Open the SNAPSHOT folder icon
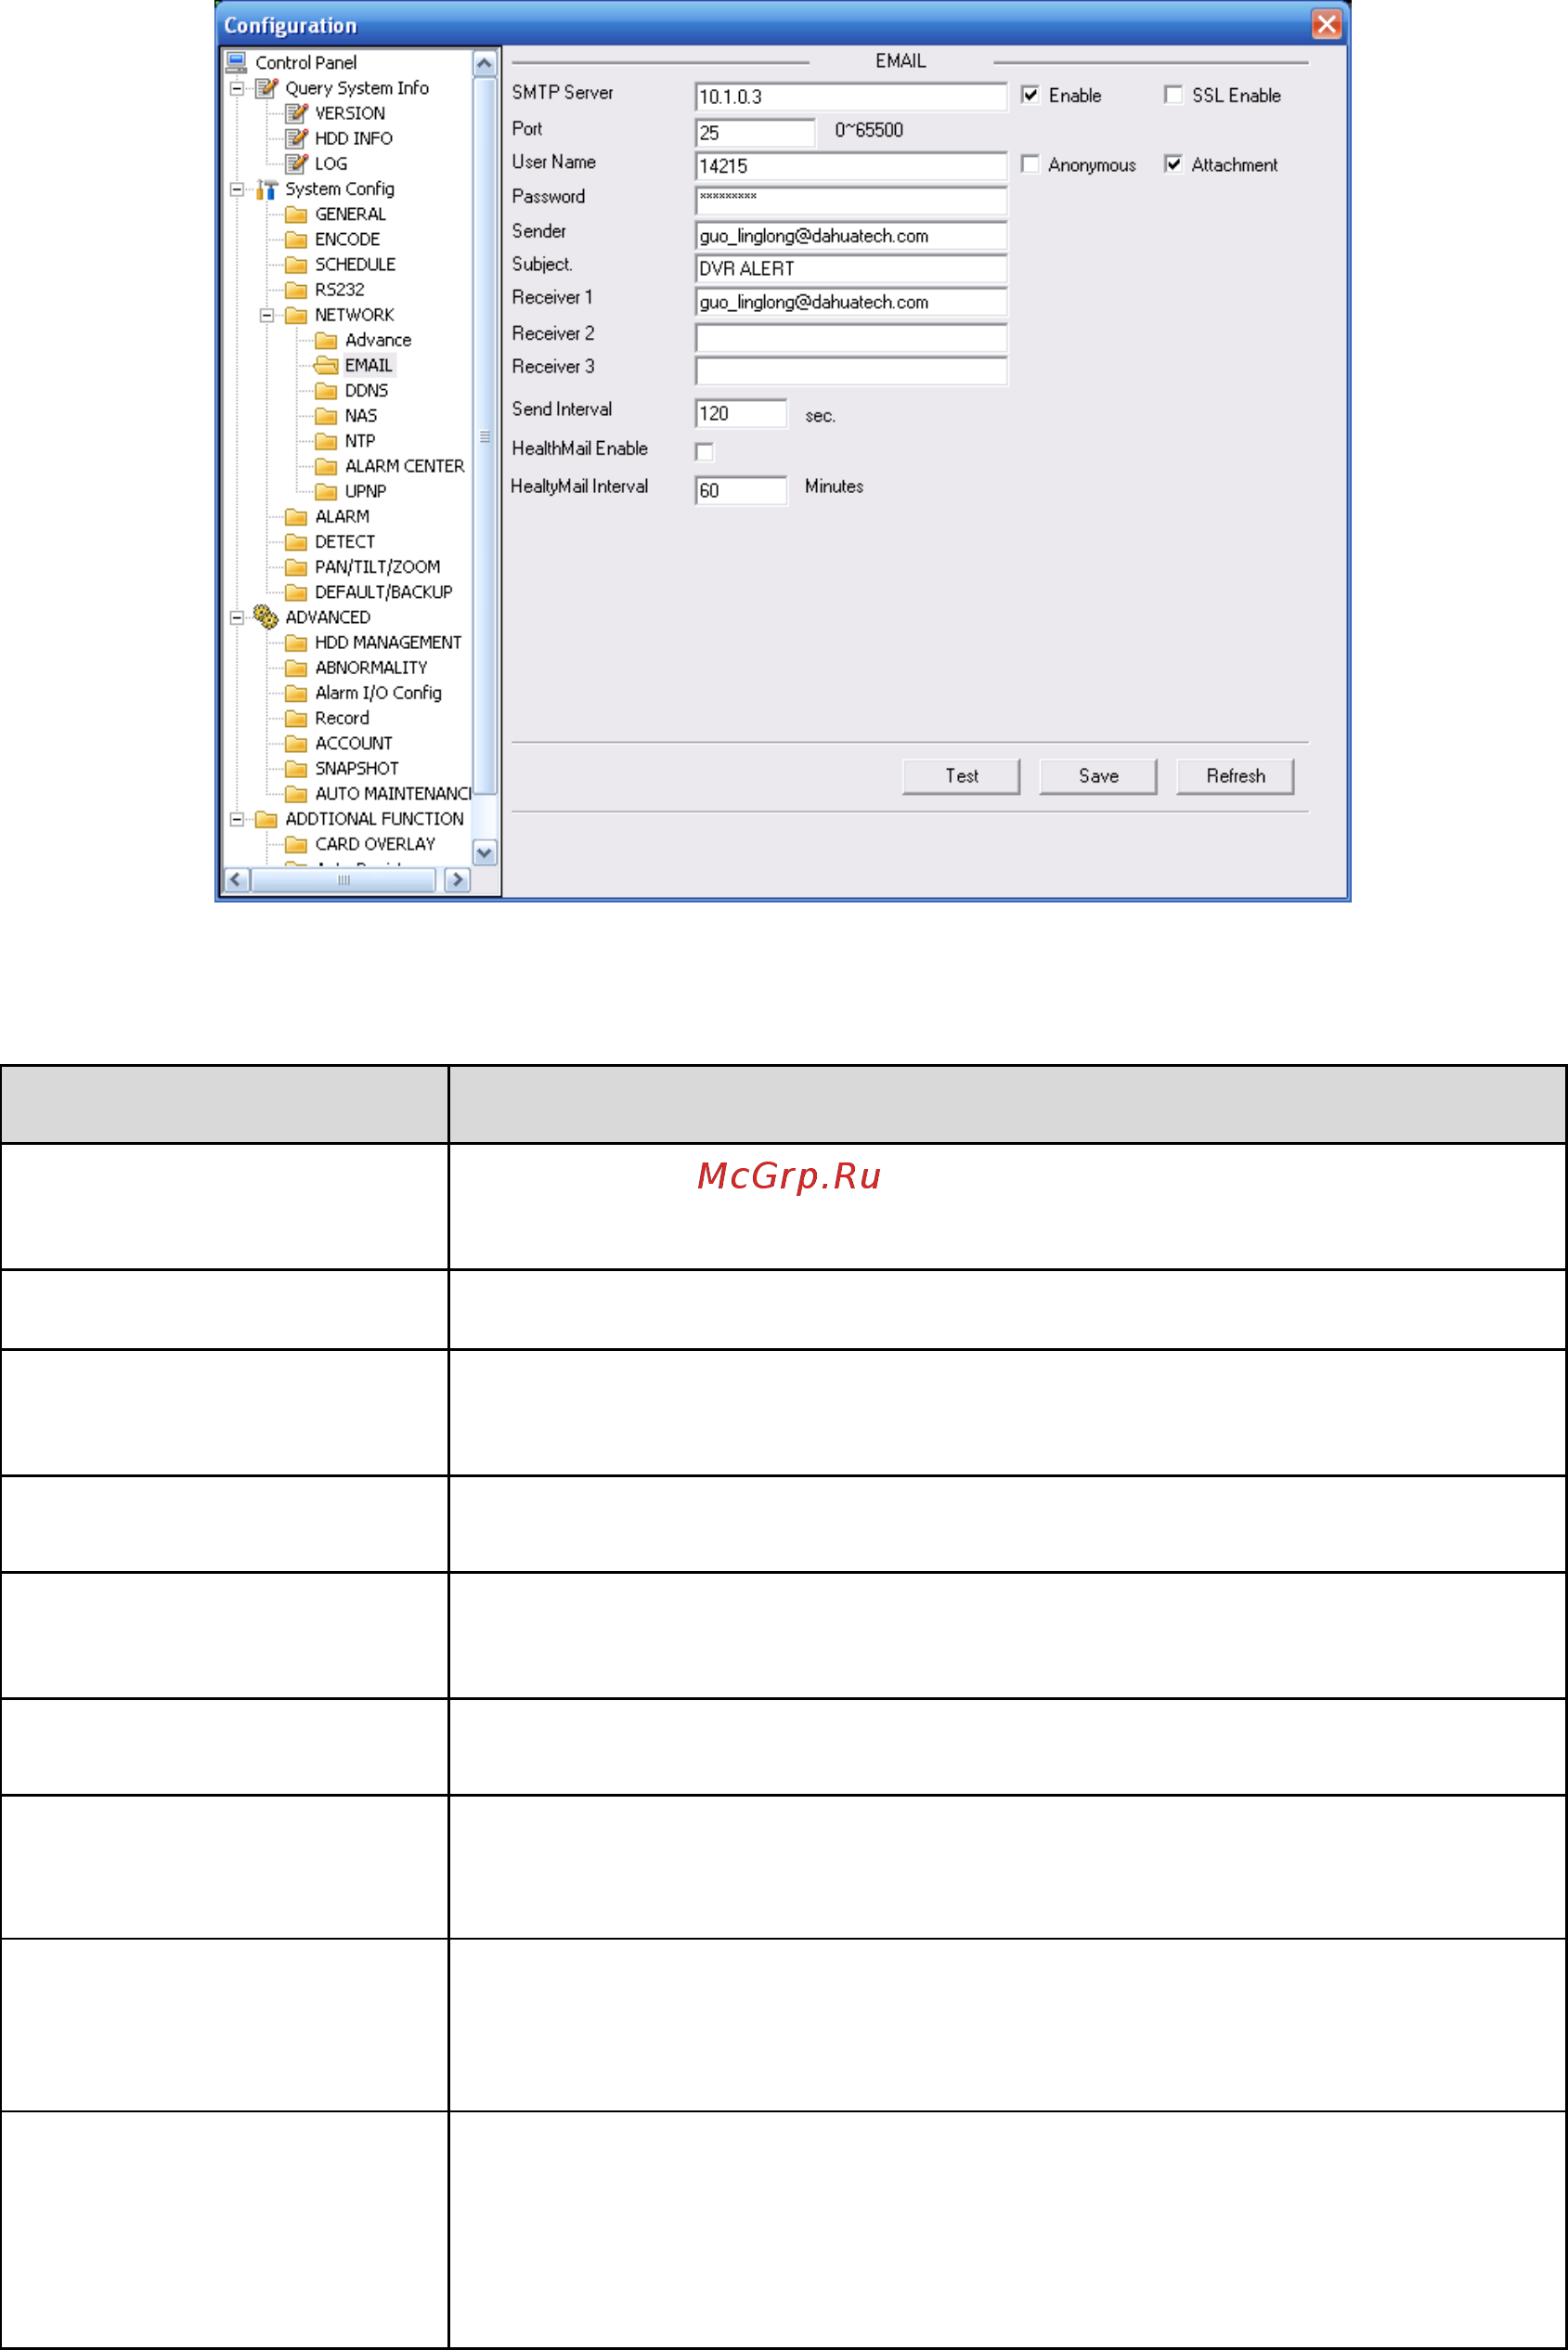1568x2350 pixels. coord(296,769)
